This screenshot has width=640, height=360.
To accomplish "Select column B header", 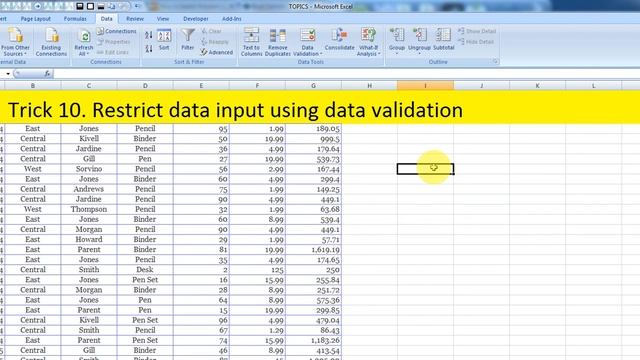I will pos(33,86).
